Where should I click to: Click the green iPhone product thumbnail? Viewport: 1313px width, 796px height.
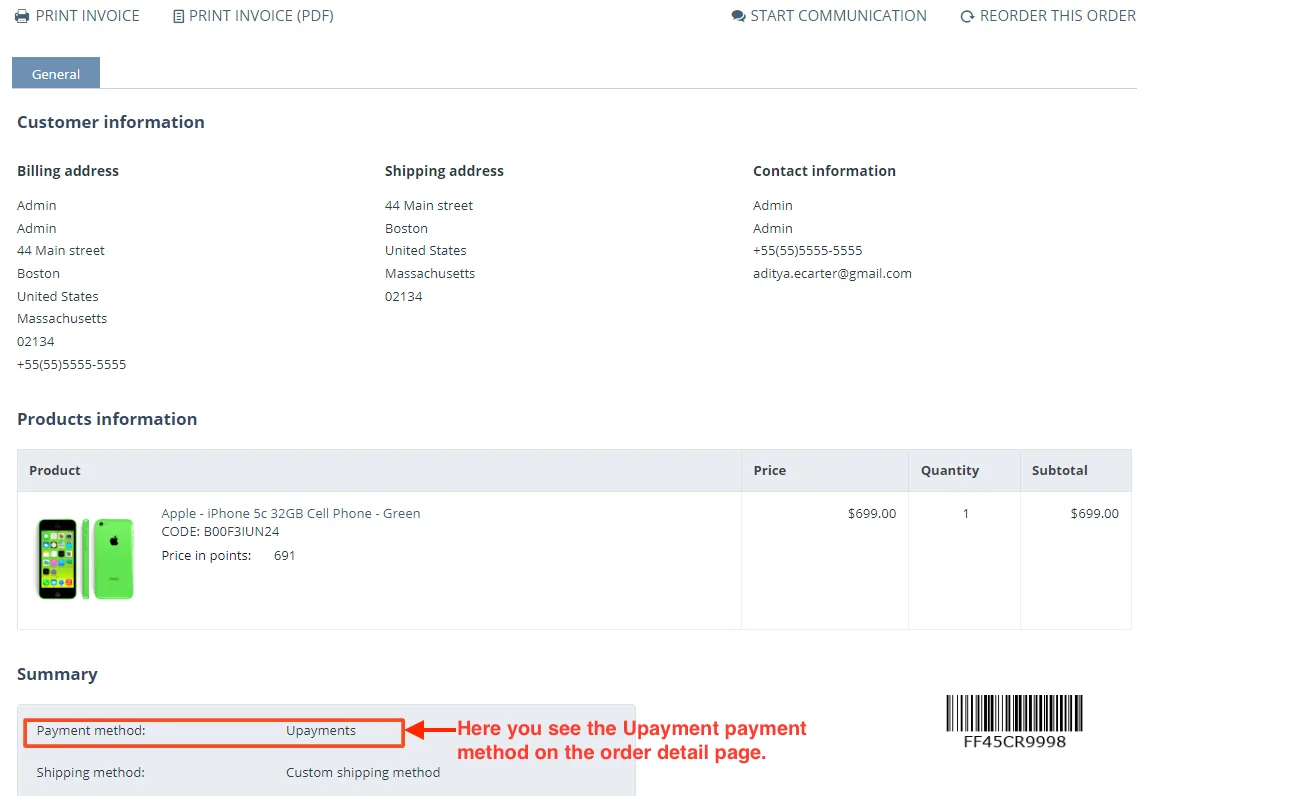86,558
